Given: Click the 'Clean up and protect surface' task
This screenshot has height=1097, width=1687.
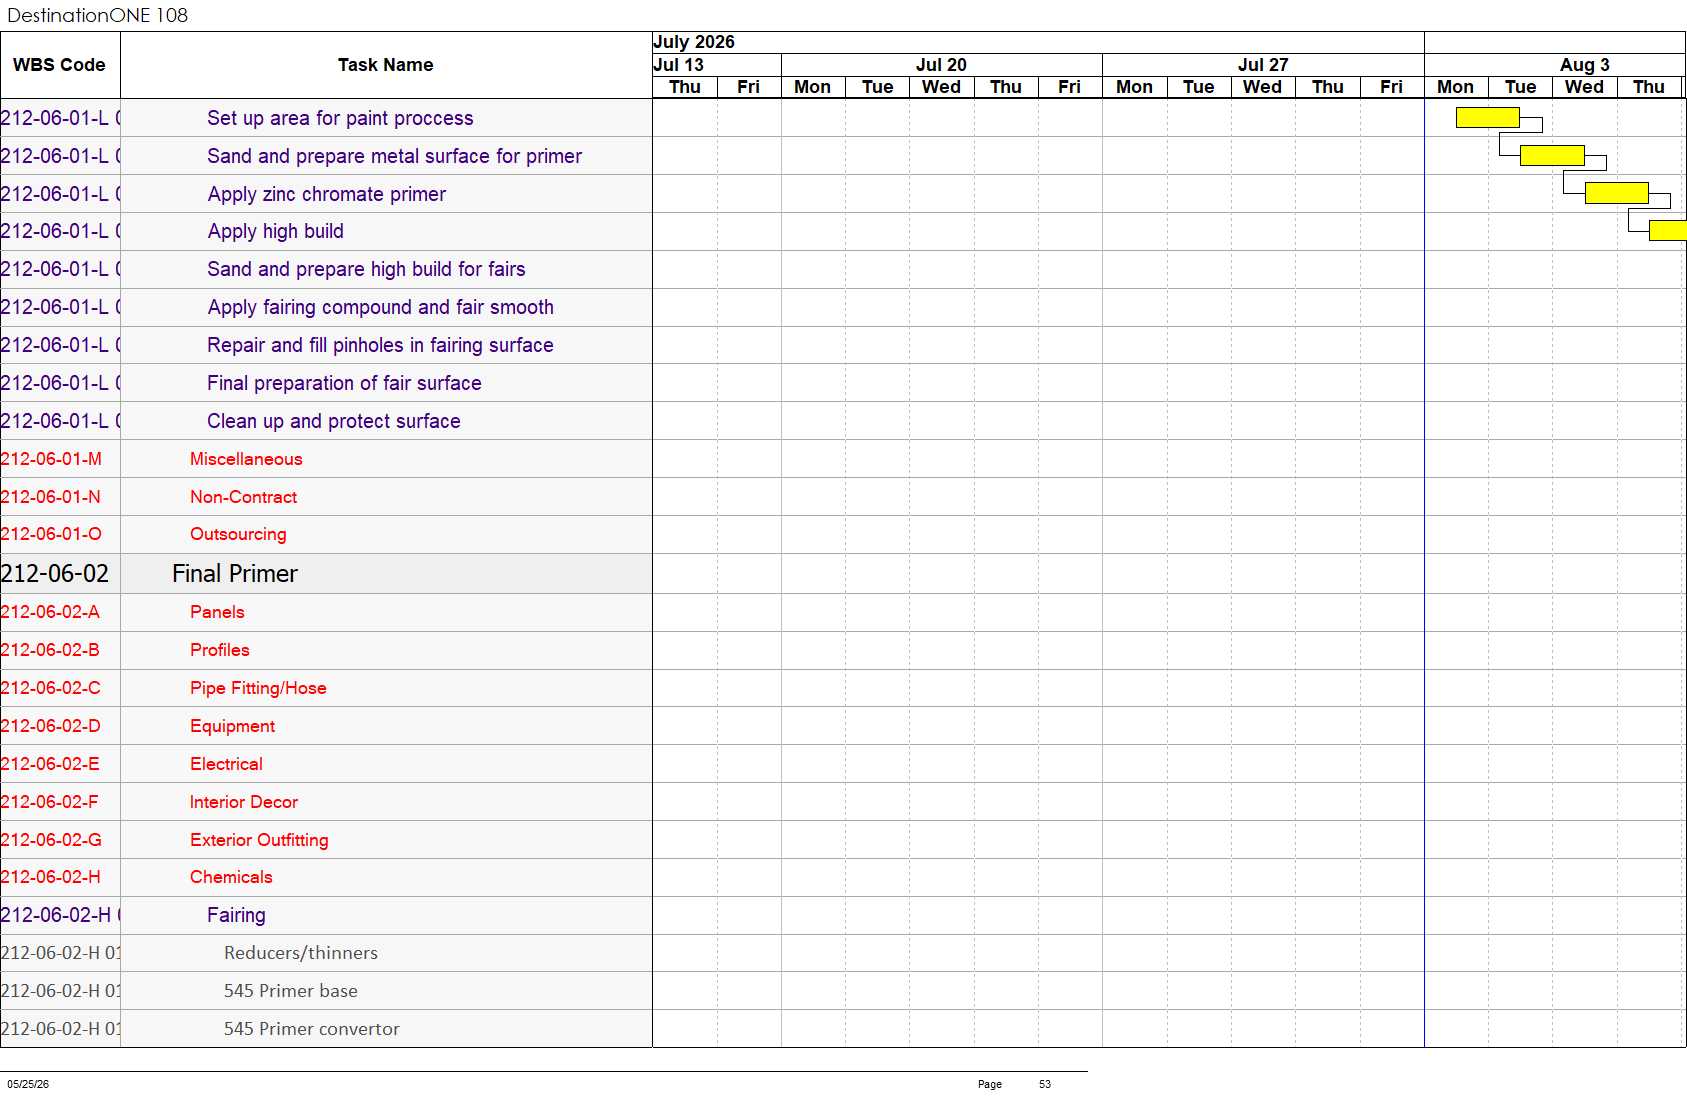Looking at the screenshot, I should [x=333, y=421].
